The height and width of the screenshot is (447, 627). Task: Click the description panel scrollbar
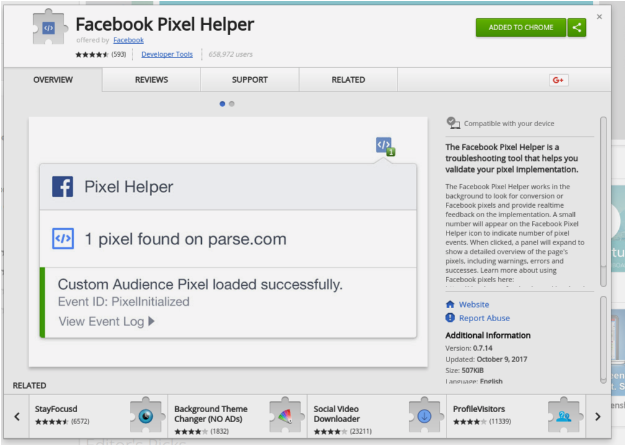[x=603, y=202]
